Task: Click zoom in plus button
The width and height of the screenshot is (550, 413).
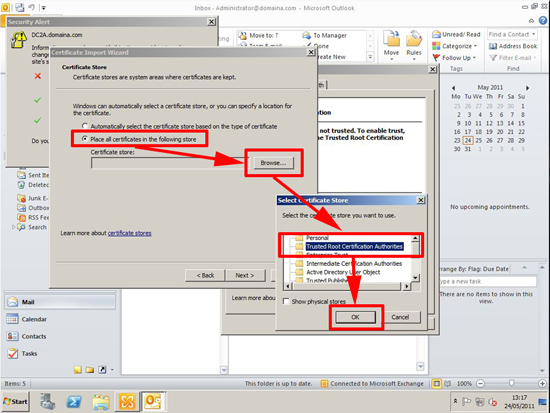Action: point(542,384)
